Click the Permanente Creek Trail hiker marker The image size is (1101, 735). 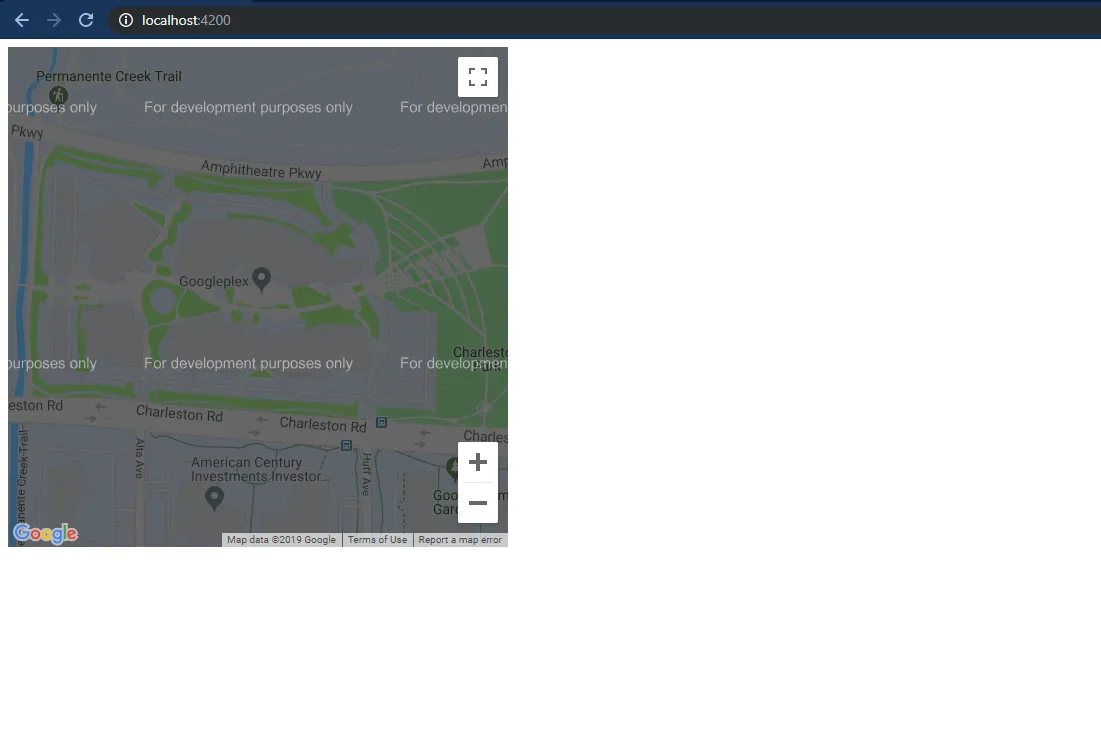[x=58, y=95]
